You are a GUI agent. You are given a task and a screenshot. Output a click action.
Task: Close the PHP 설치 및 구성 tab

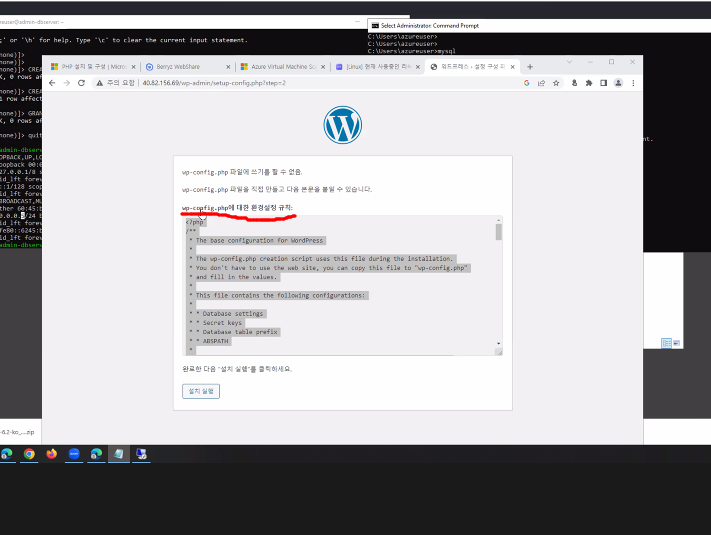click(133, 67)
